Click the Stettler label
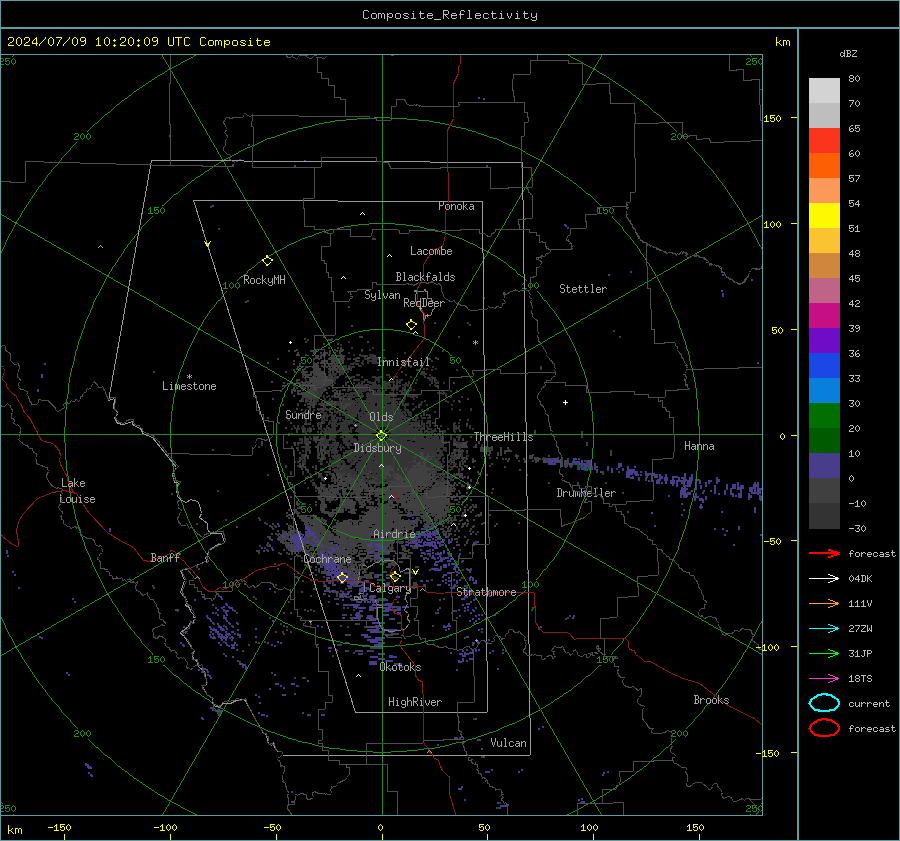Image resolution: width=900 pixels, height=841 pixels. point(583,289)
